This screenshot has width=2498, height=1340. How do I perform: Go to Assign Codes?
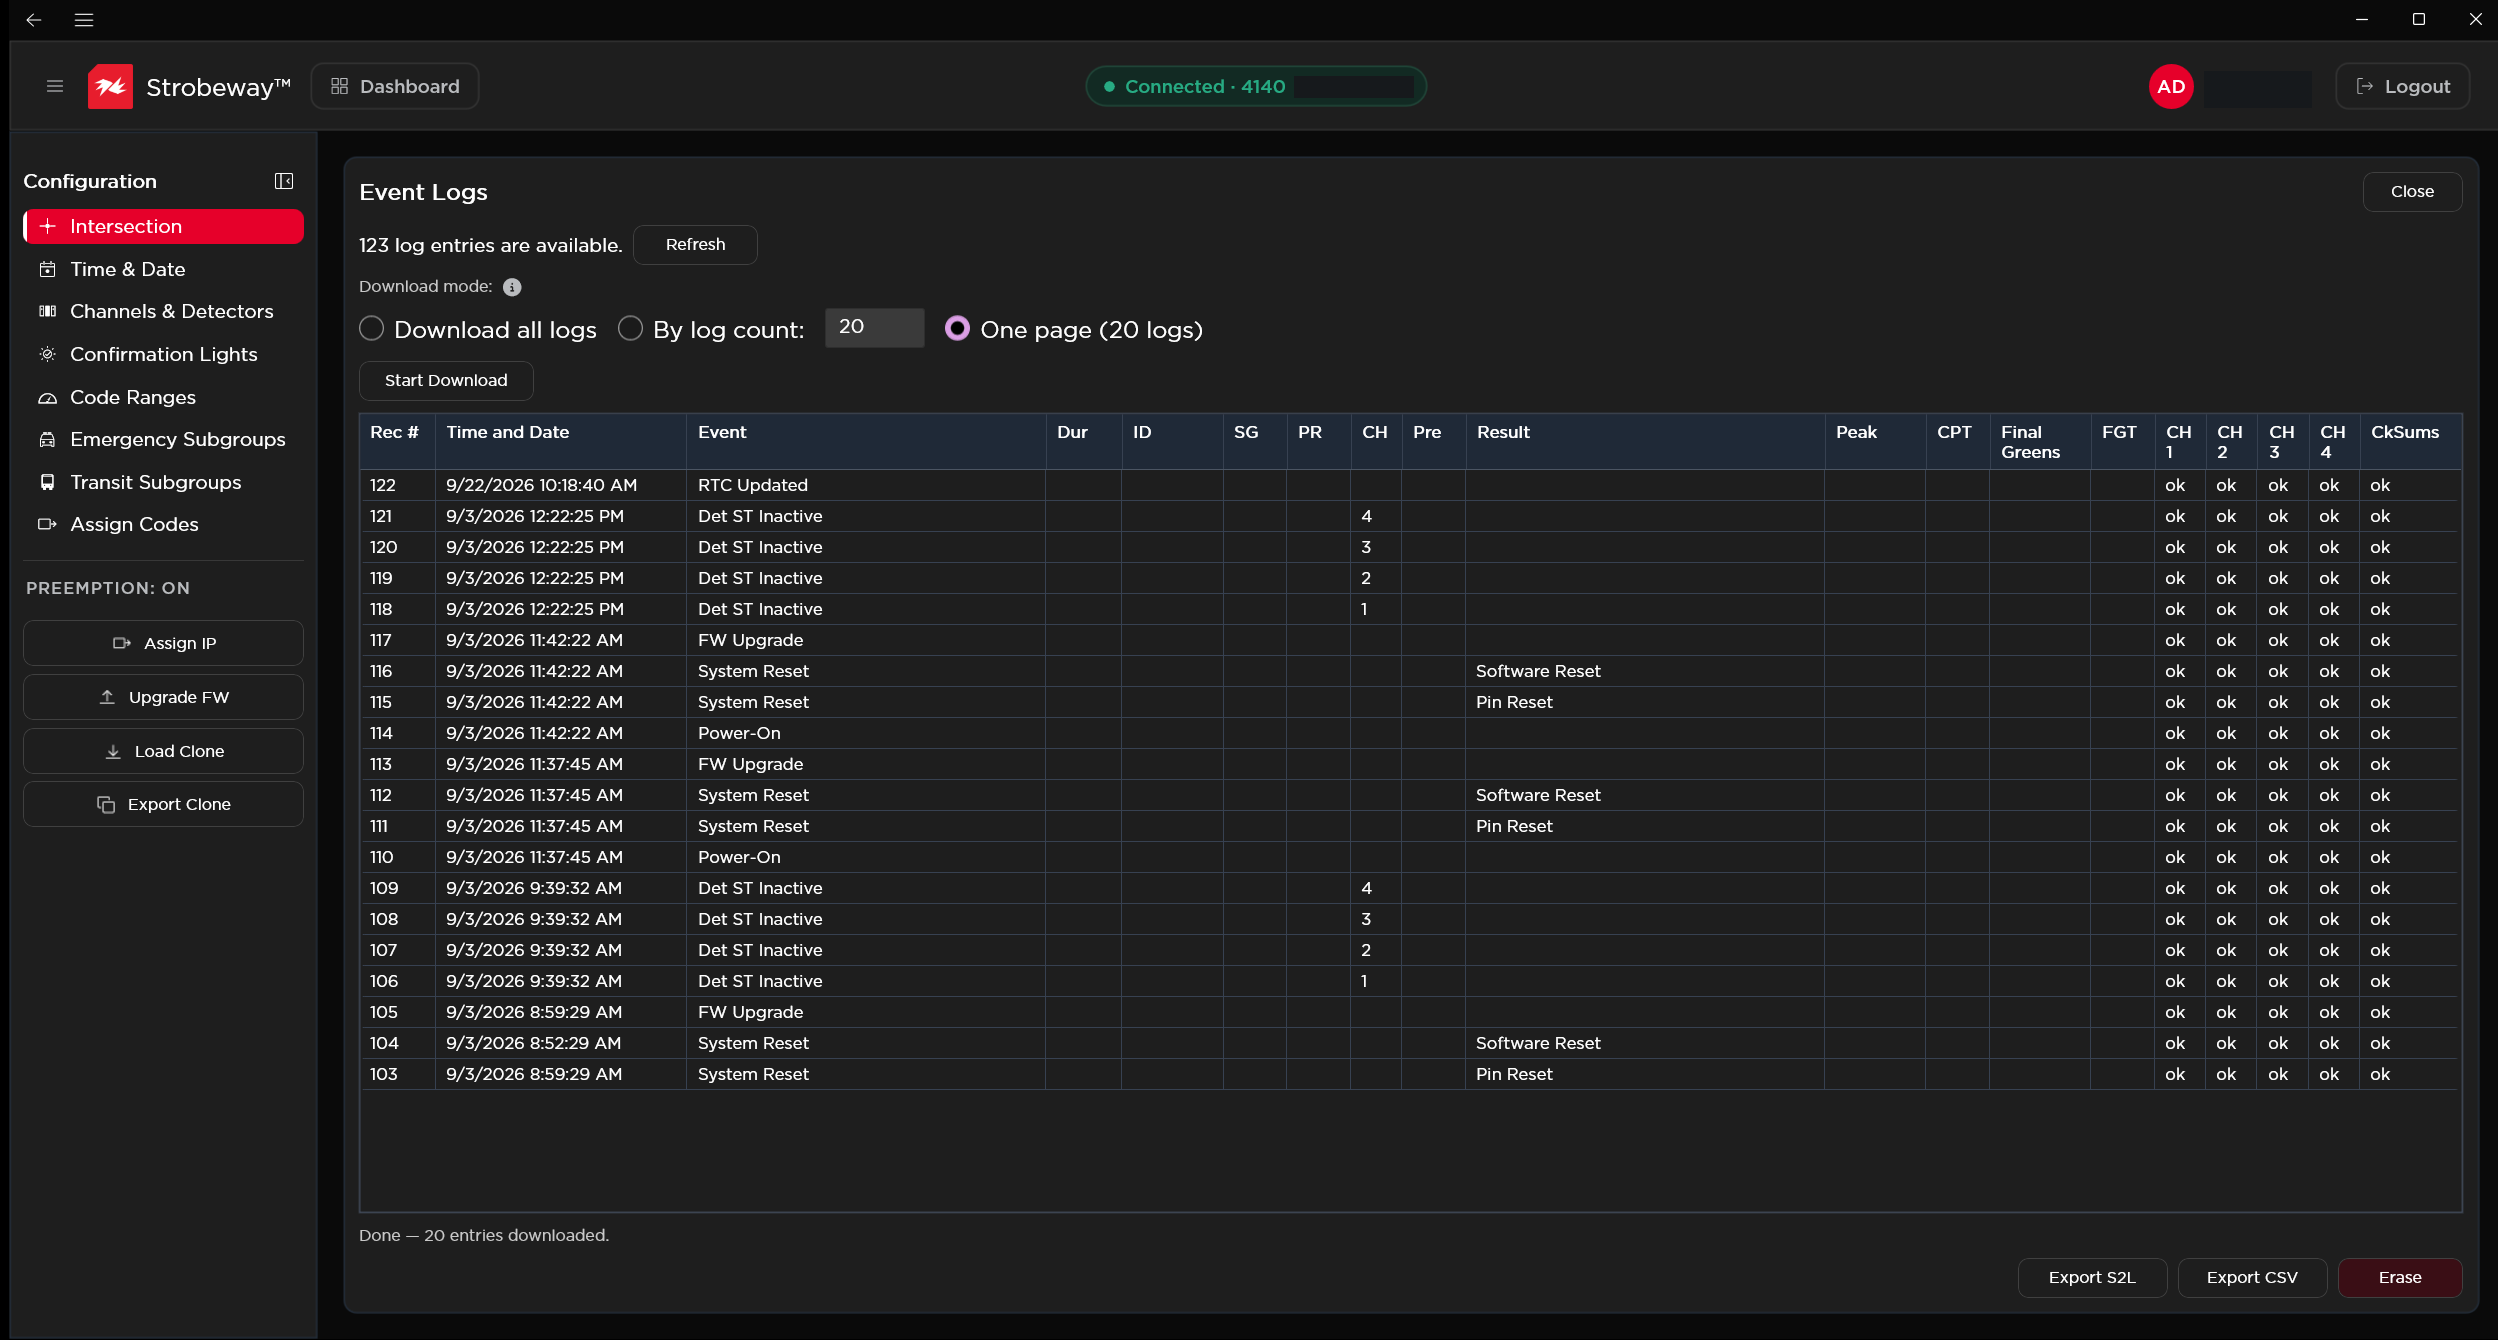164,524
